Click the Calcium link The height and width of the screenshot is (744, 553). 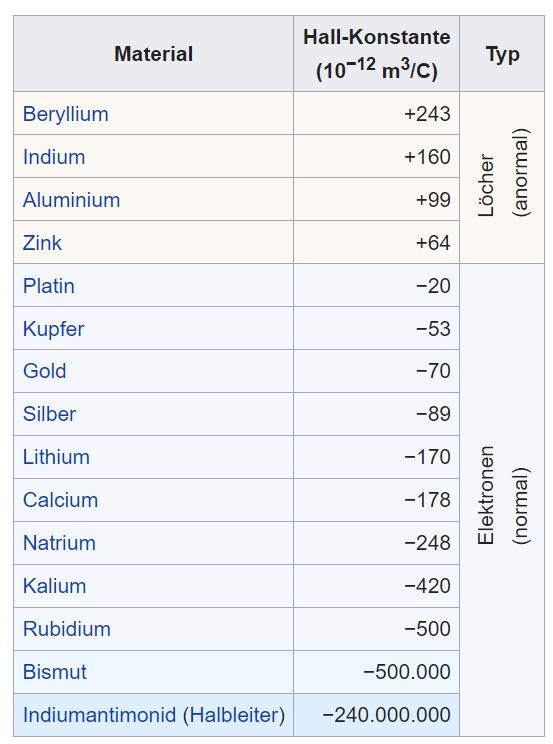[x=60, y=500]
